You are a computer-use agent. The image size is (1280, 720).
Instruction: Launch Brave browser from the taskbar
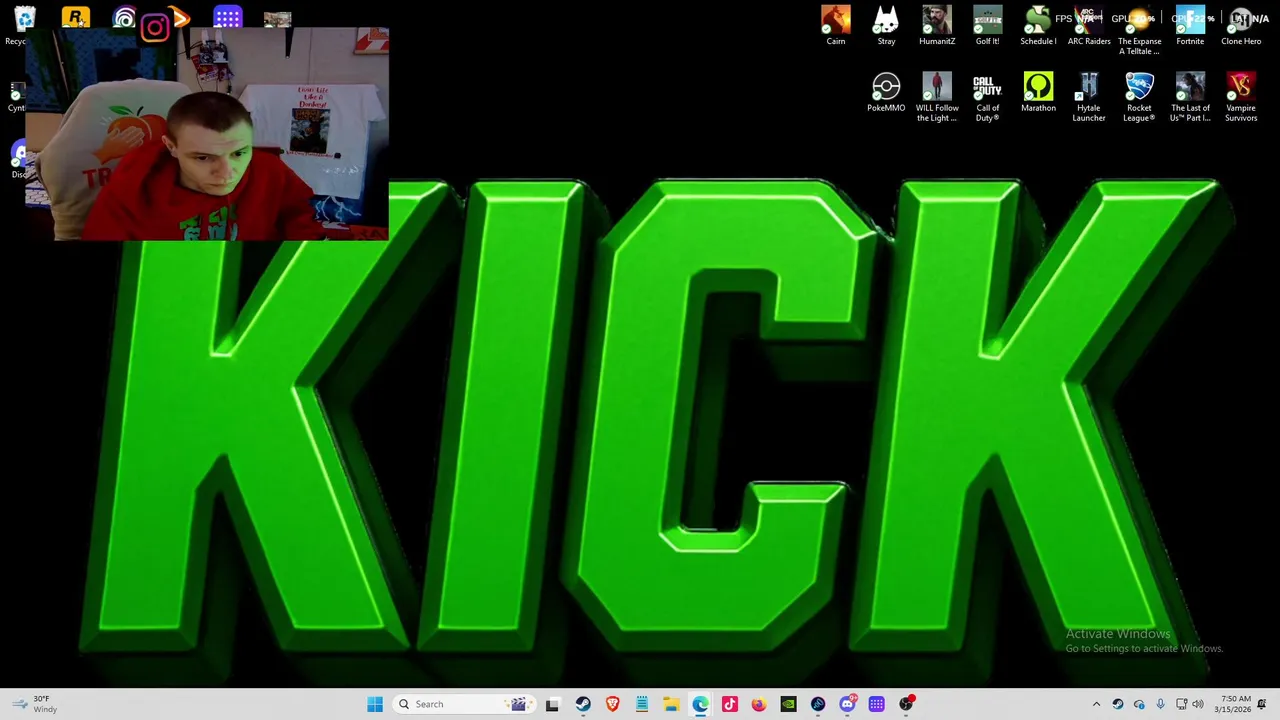(612, 704)
